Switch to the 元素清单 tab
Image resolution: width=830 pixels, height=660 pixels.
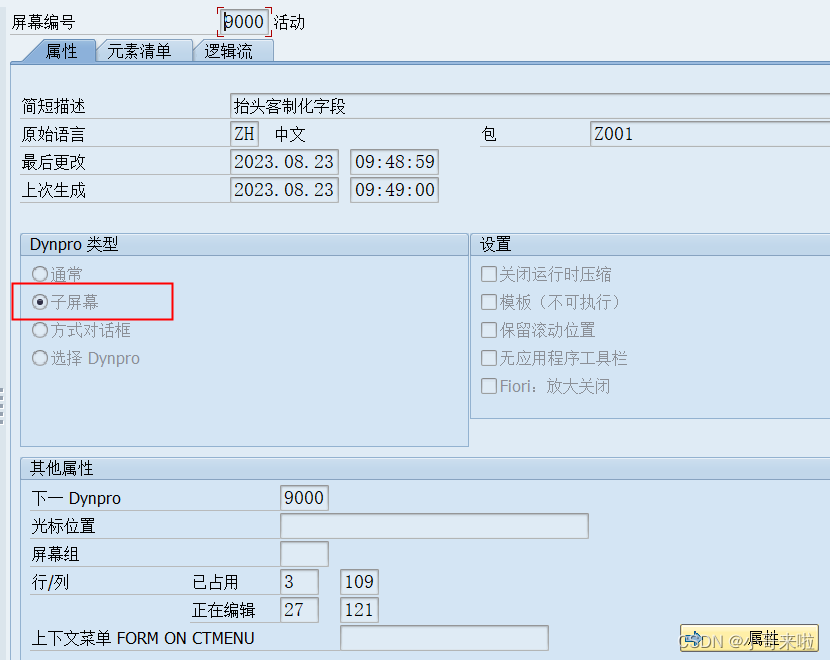click(x=143, y=50)
